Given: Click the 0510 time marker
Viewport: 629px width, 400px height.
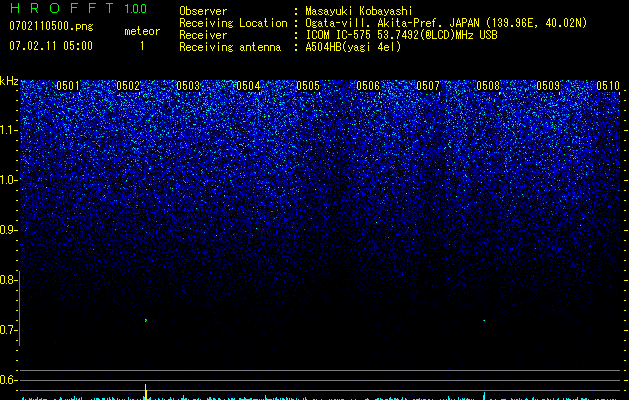Looking at the screenshot, I should point(608,86).
